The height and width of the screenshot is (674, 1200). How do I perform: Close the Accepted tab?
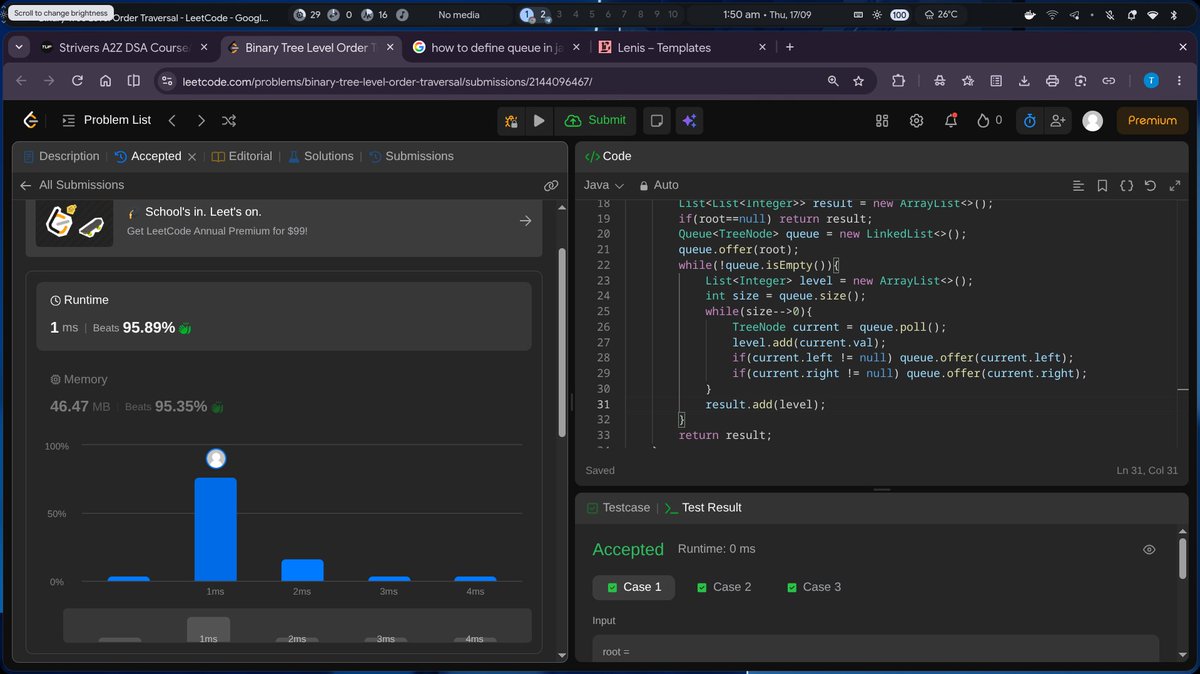[191, 157]
